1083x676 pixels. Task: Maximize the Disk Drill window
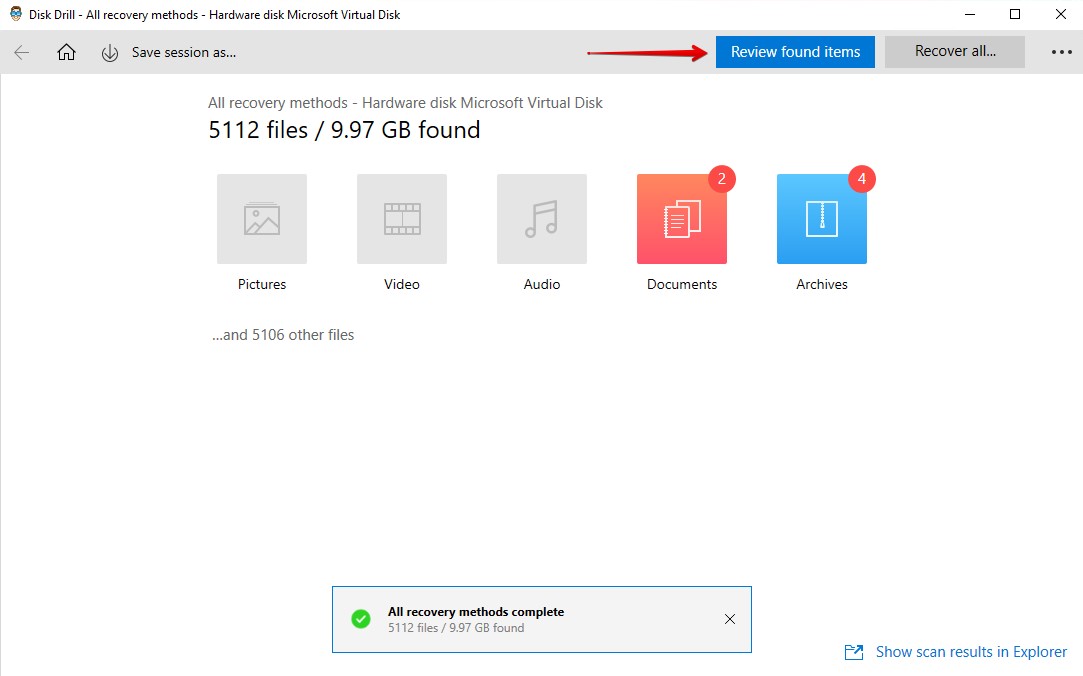(1015, 14)
